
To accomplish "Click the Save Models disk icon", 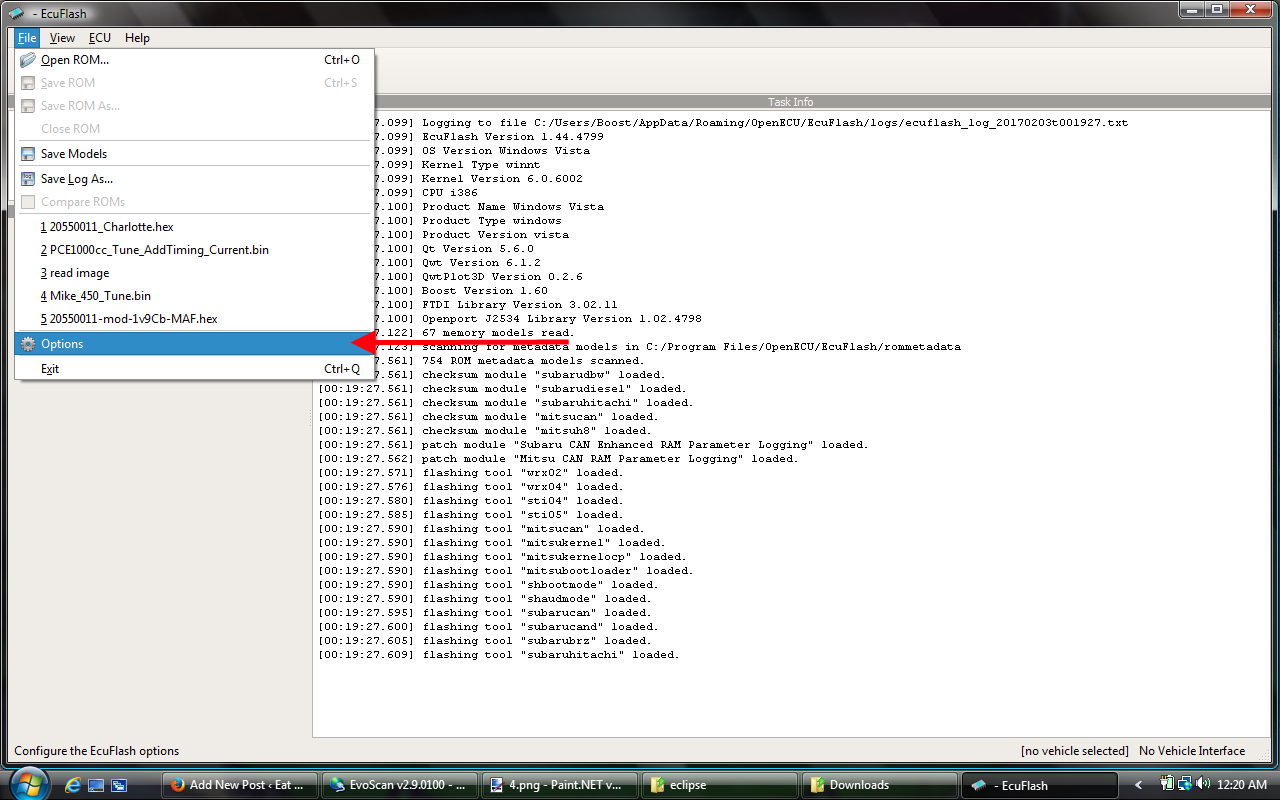I will (x=28, y=154).
